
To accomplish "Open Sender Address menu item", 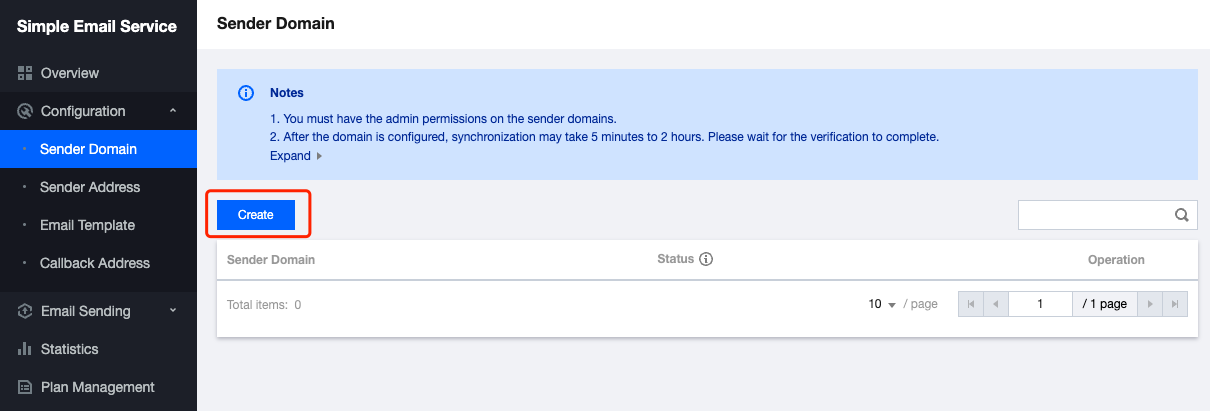I will [x=90, y=187].
